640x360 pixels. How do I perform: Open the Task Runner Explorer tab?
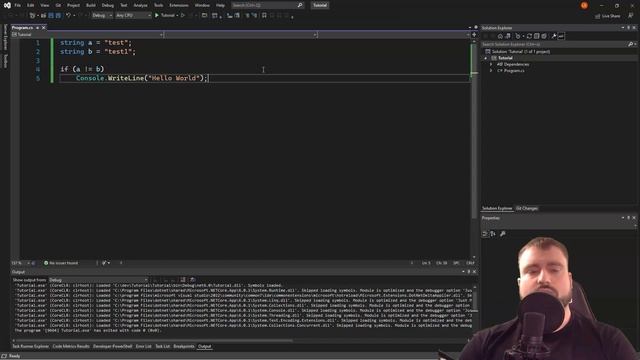point(30,347)
